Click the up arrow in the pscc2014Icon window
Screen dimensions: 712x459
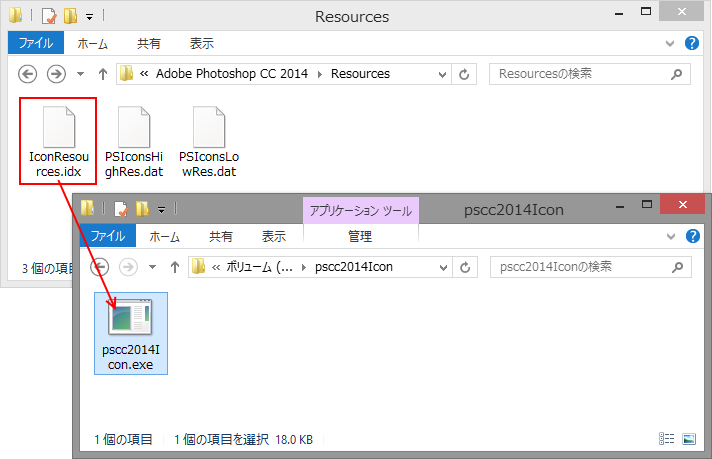pos(173,267)
